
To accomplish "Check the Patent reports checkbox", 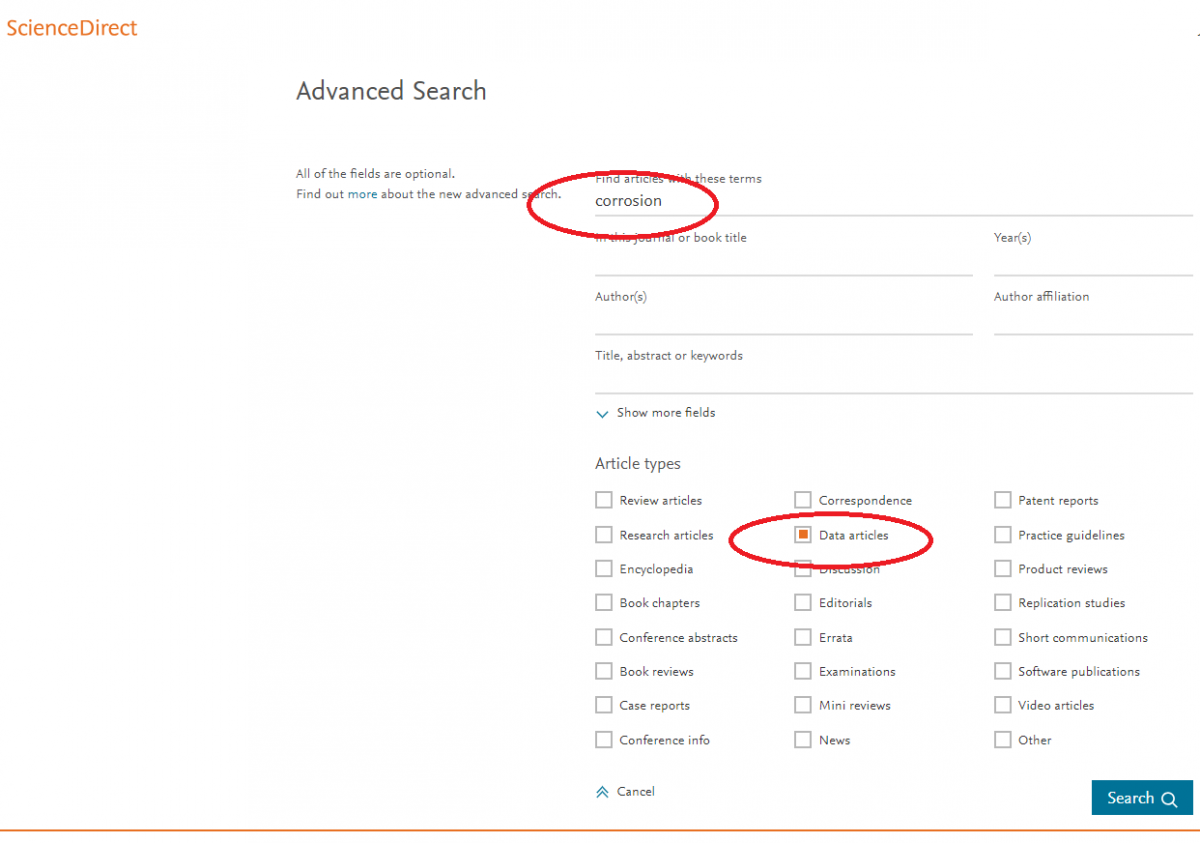I will click(x=1003, y=500).
